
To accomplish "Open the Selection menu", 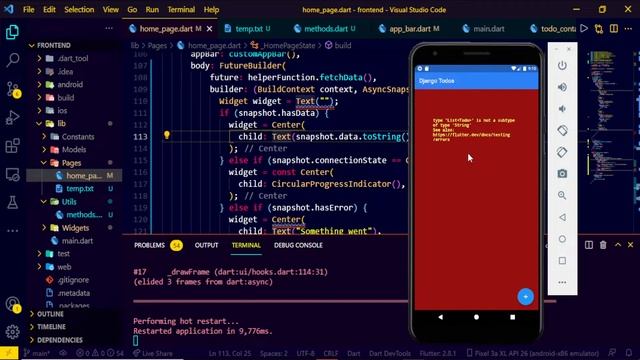I will point(79,9).
